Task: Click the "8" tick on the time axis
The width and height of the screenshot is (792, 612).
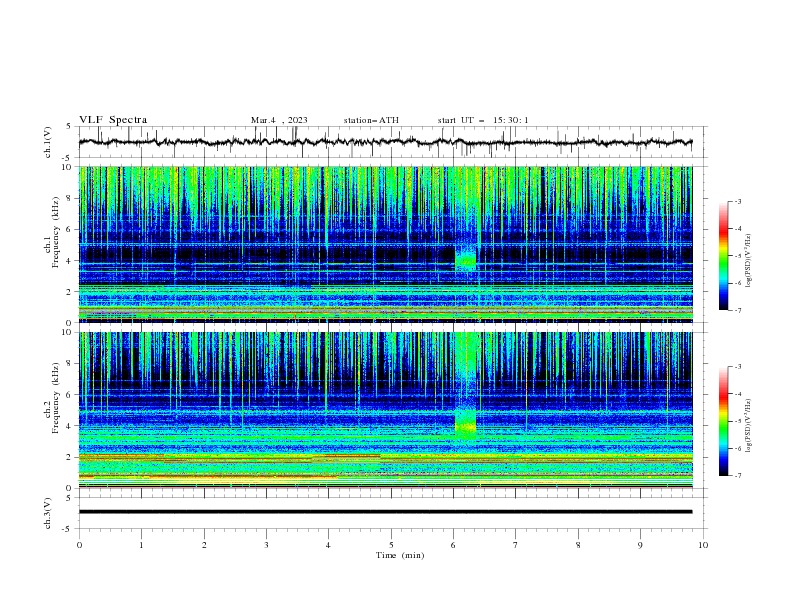Action: (578, 545)
